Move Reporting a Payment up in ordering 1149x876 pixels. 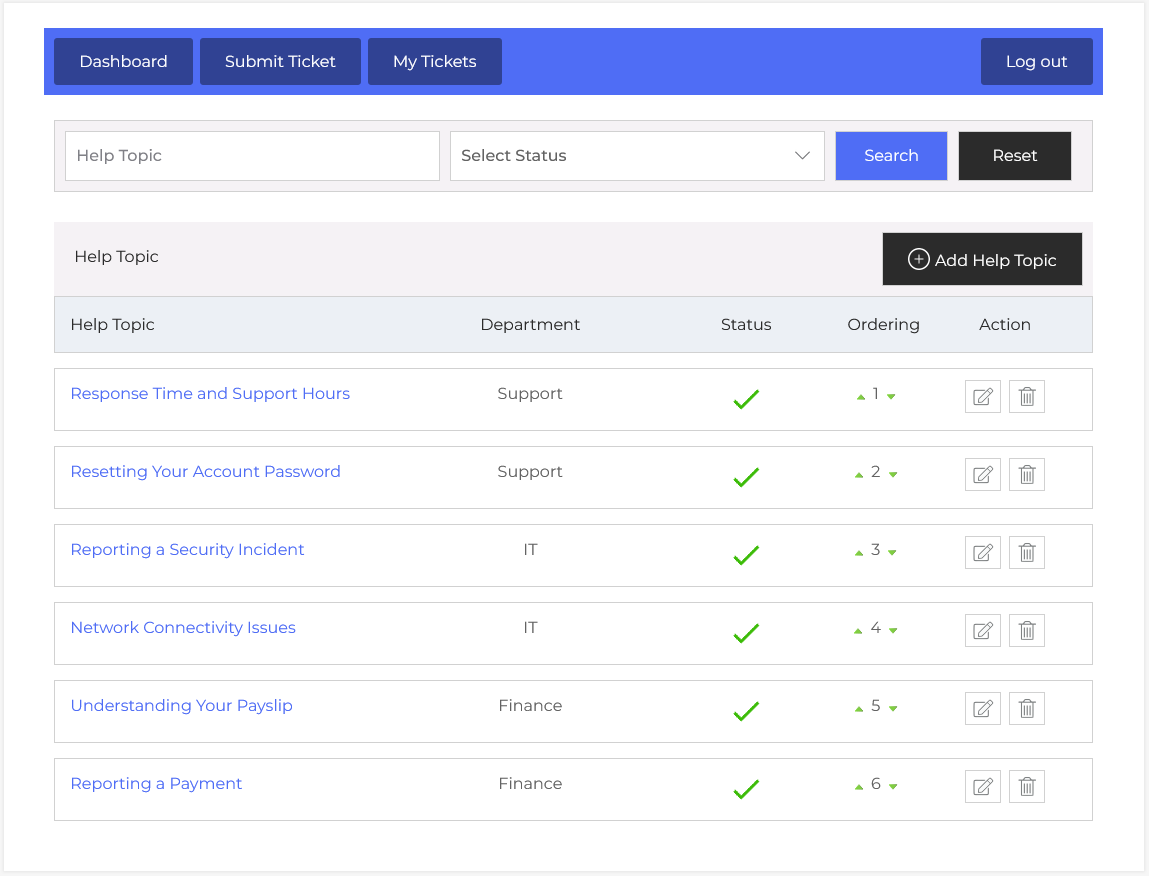(859, 787)
